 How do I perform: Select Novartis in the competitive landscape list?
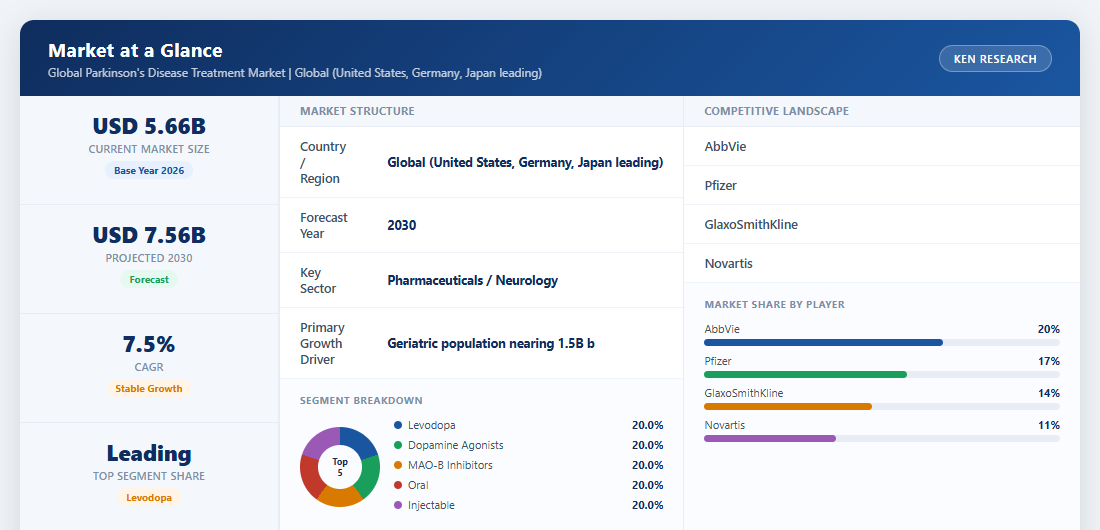729,264
